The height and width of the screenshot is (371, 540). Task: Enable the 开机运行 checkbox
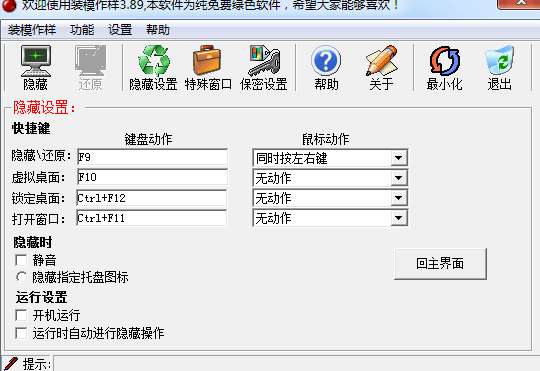tap(21, 315)
